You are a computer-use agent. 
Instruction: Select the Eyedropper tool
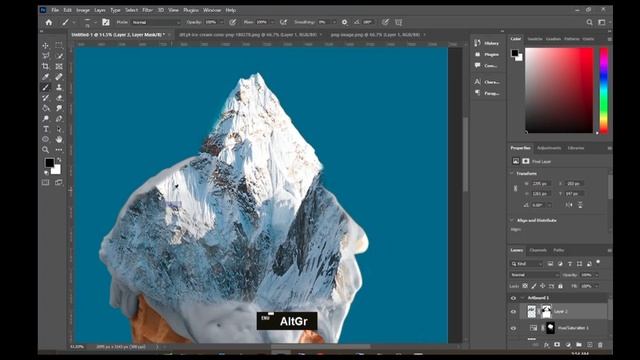point(45,77)
